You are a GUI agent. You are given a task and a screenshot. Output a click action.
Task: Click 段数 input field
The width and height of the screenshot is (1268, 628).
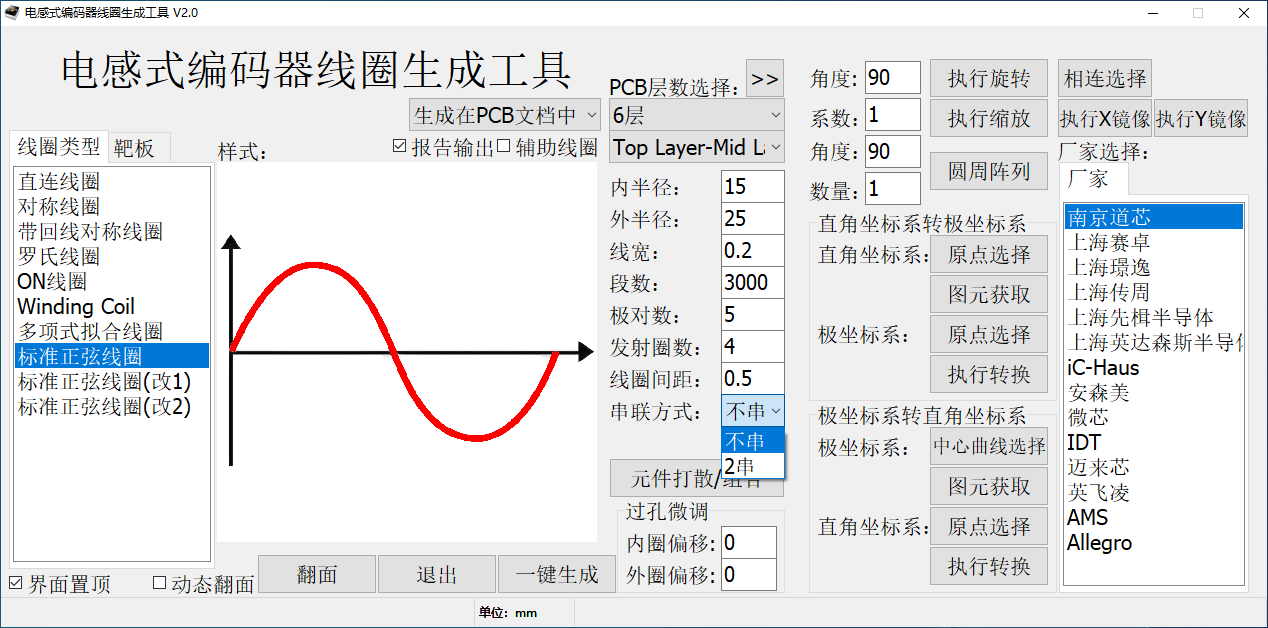tap(753, 283)
